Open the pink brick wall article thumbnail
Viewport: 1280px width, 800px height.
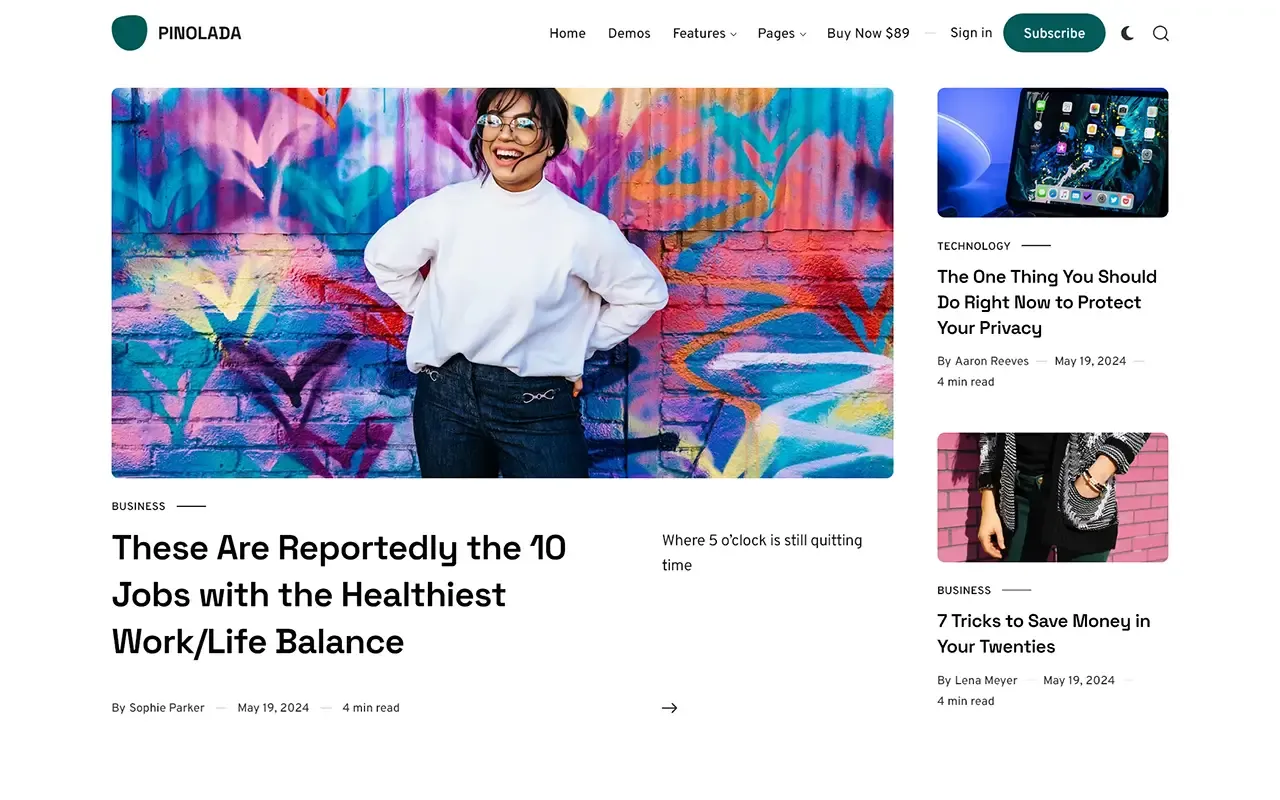pyautogui.click(x=1052, y=497)
